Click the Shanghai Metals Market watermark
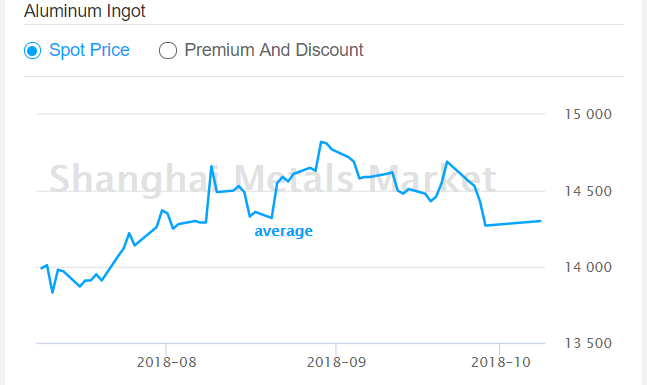647x385 pixels. (272, 179)
